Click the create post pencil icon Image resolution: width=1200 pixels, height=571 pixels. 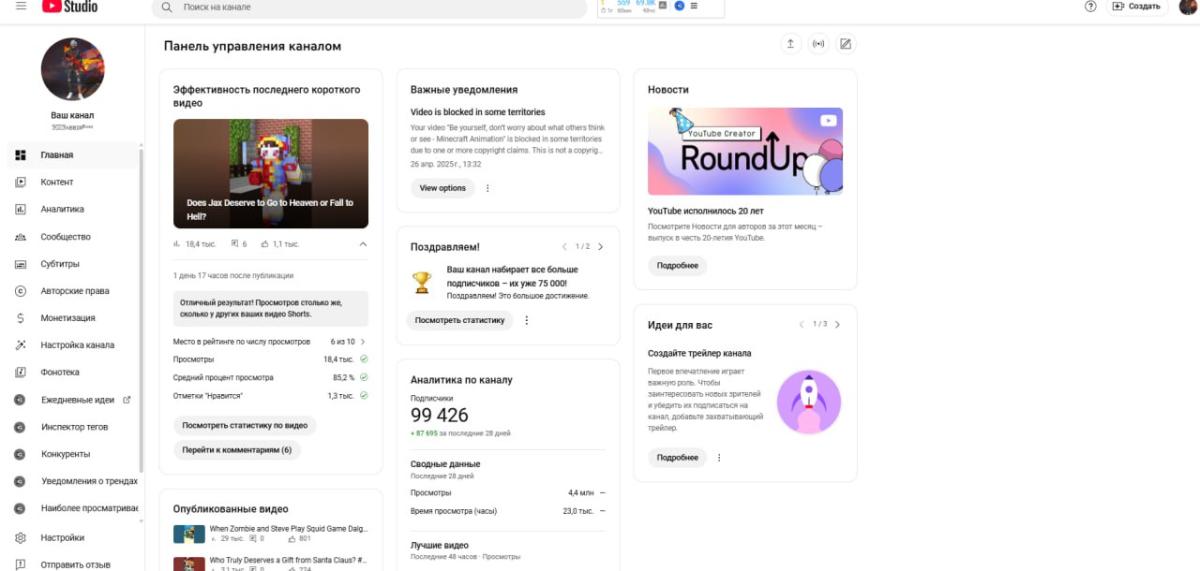click(846, 44)
